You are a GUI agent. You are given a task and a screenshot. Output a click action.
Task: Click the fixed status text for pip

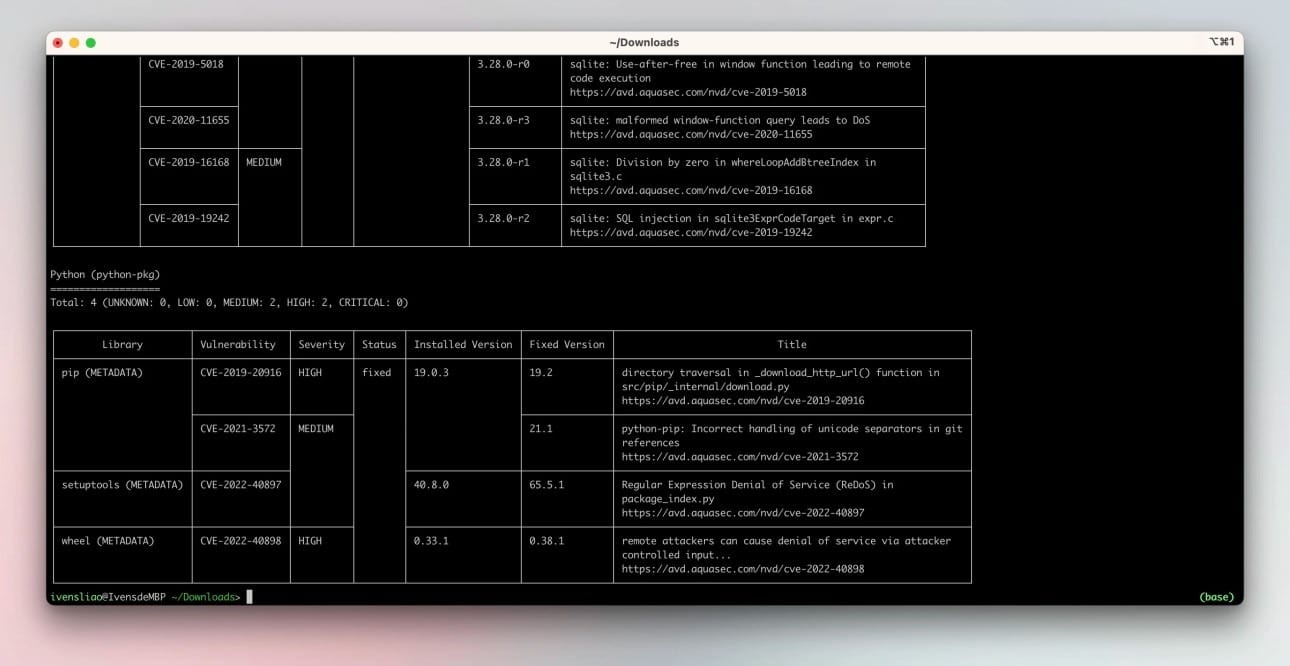tap(377, 372)
